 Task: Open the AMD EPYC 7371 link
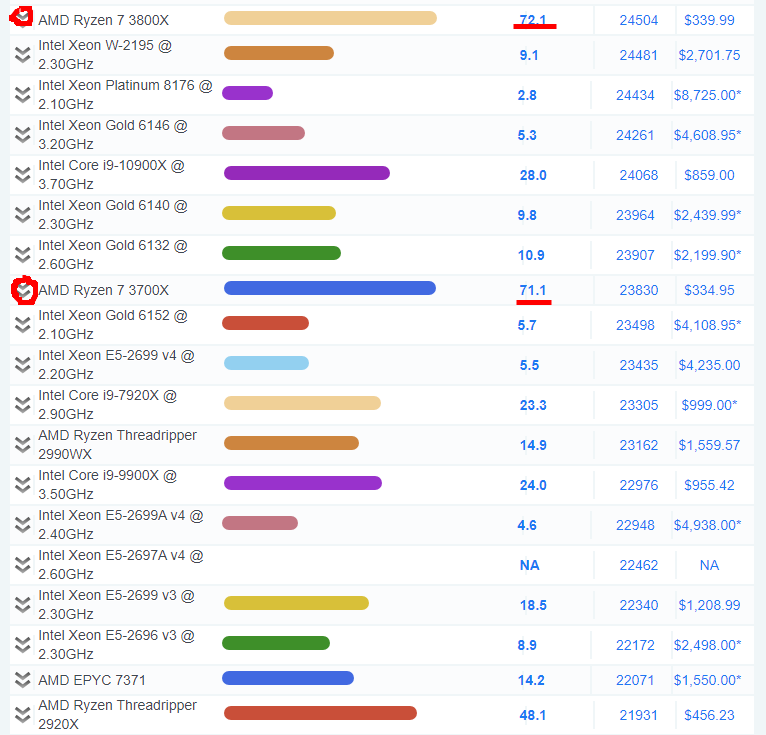[92, 680]
